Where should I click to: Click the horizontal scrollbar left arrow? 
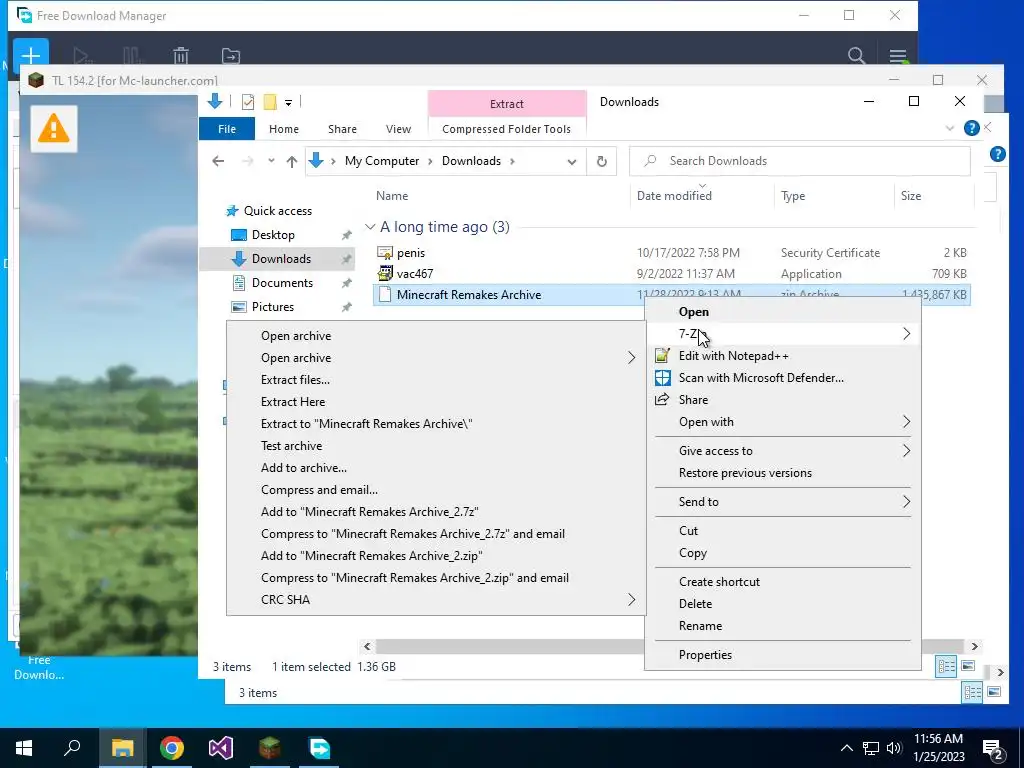tap(367, 647)
